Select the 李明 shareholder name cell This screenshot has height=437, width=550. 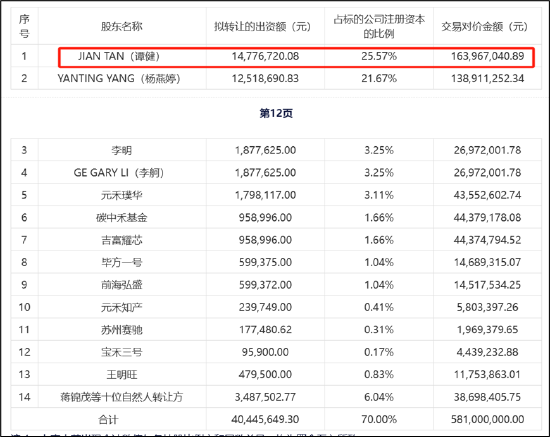[x=122, y=150]
